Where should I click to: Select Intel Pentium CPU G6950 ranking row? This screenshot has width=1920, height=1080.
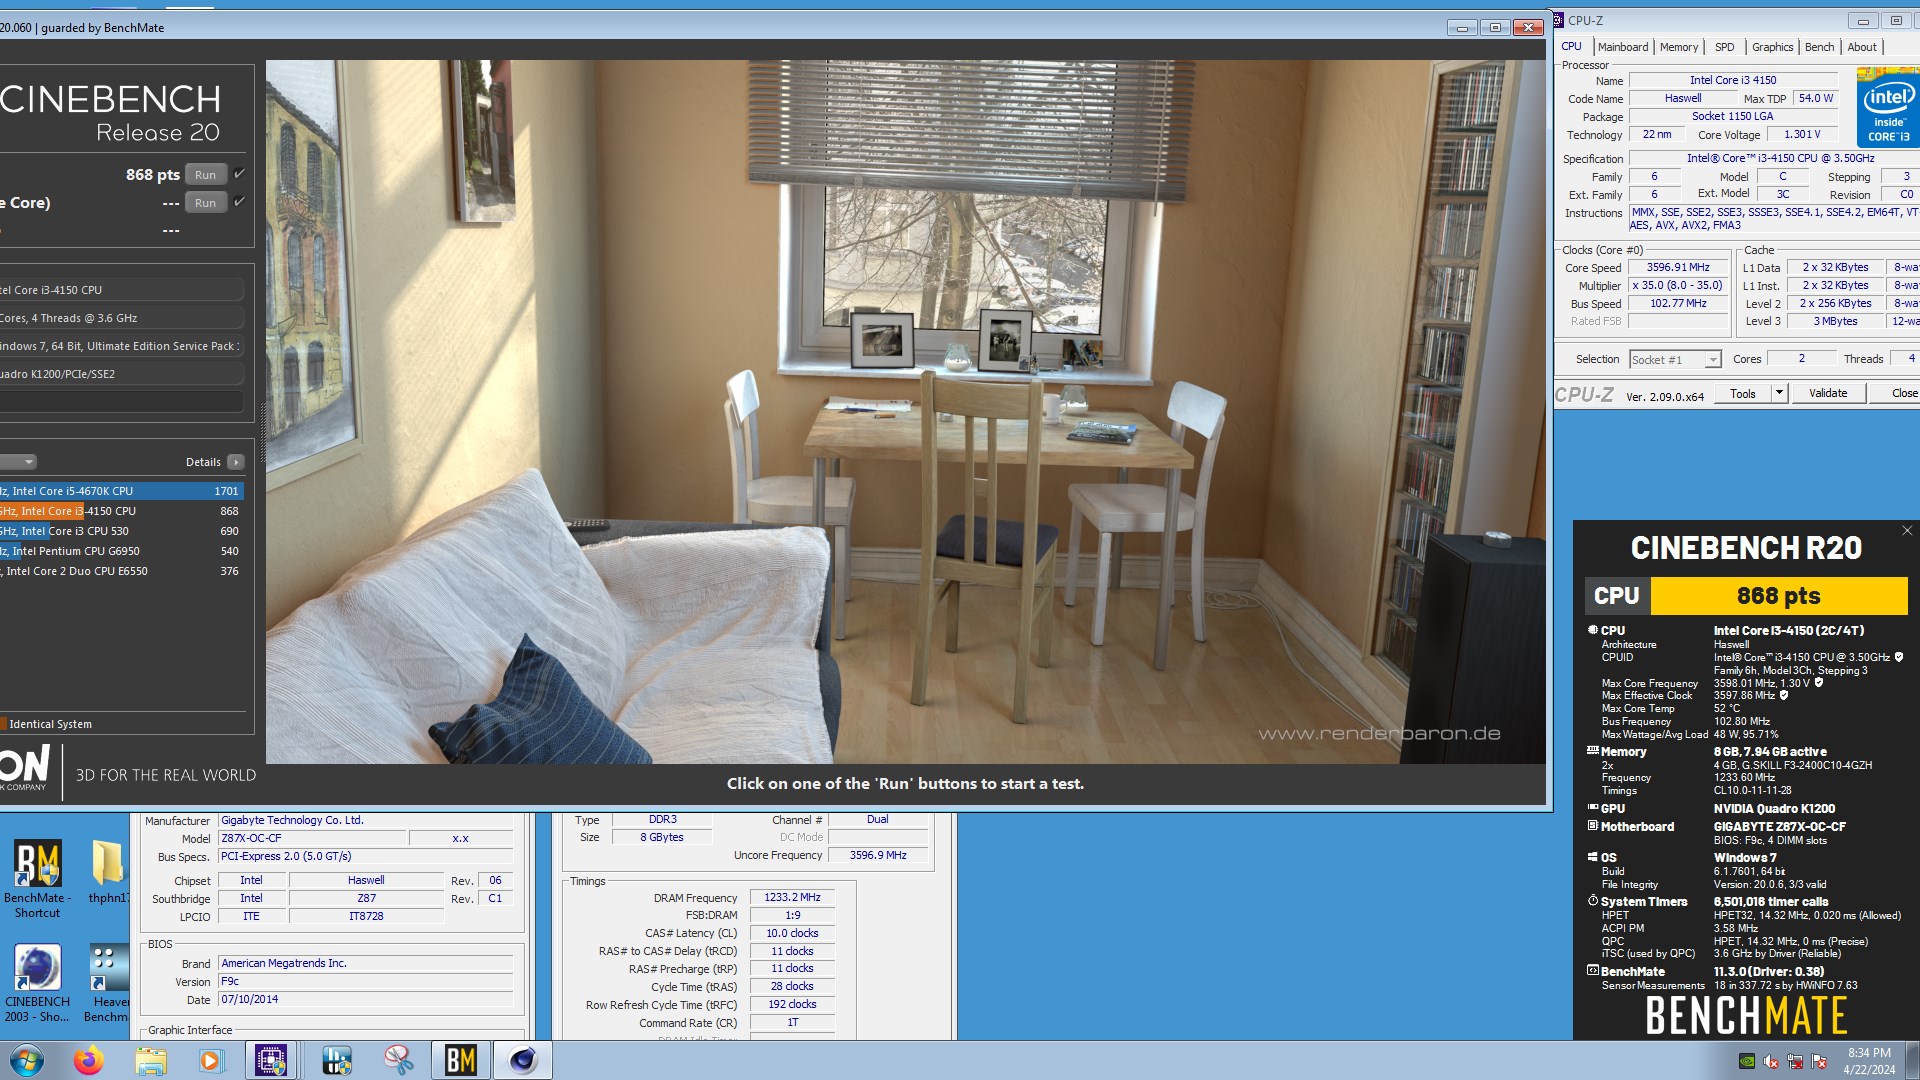[121, 551]
